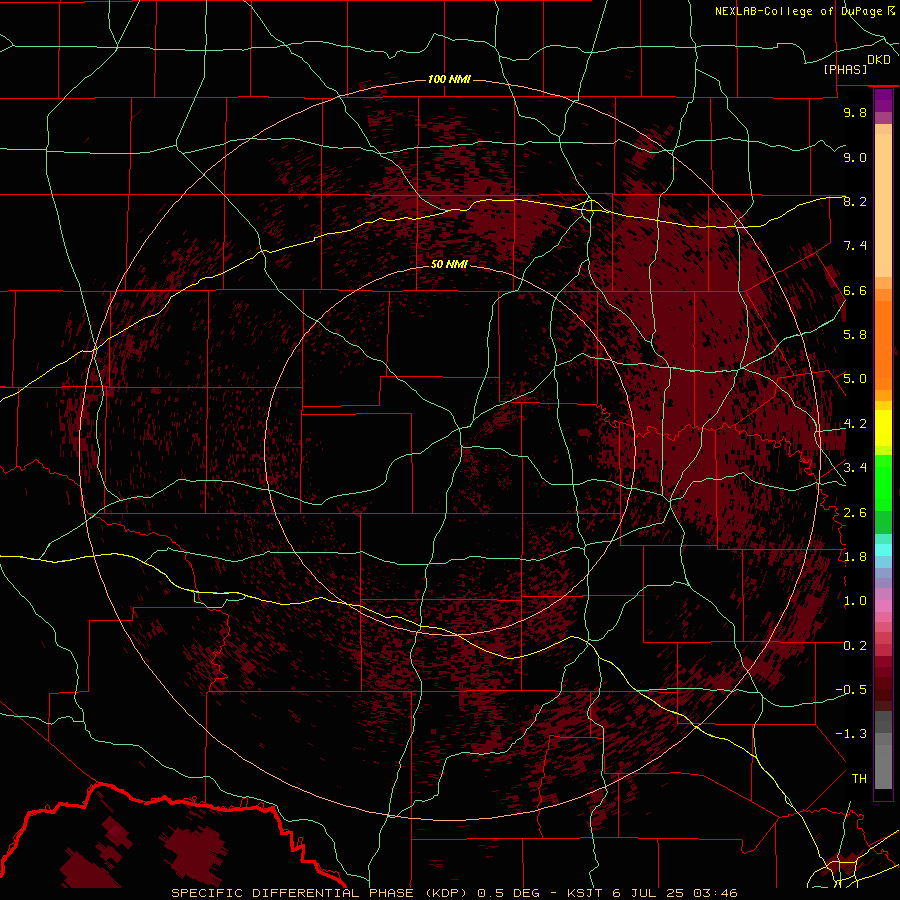Click the 1.0 value on the color scale

point(855,601)
